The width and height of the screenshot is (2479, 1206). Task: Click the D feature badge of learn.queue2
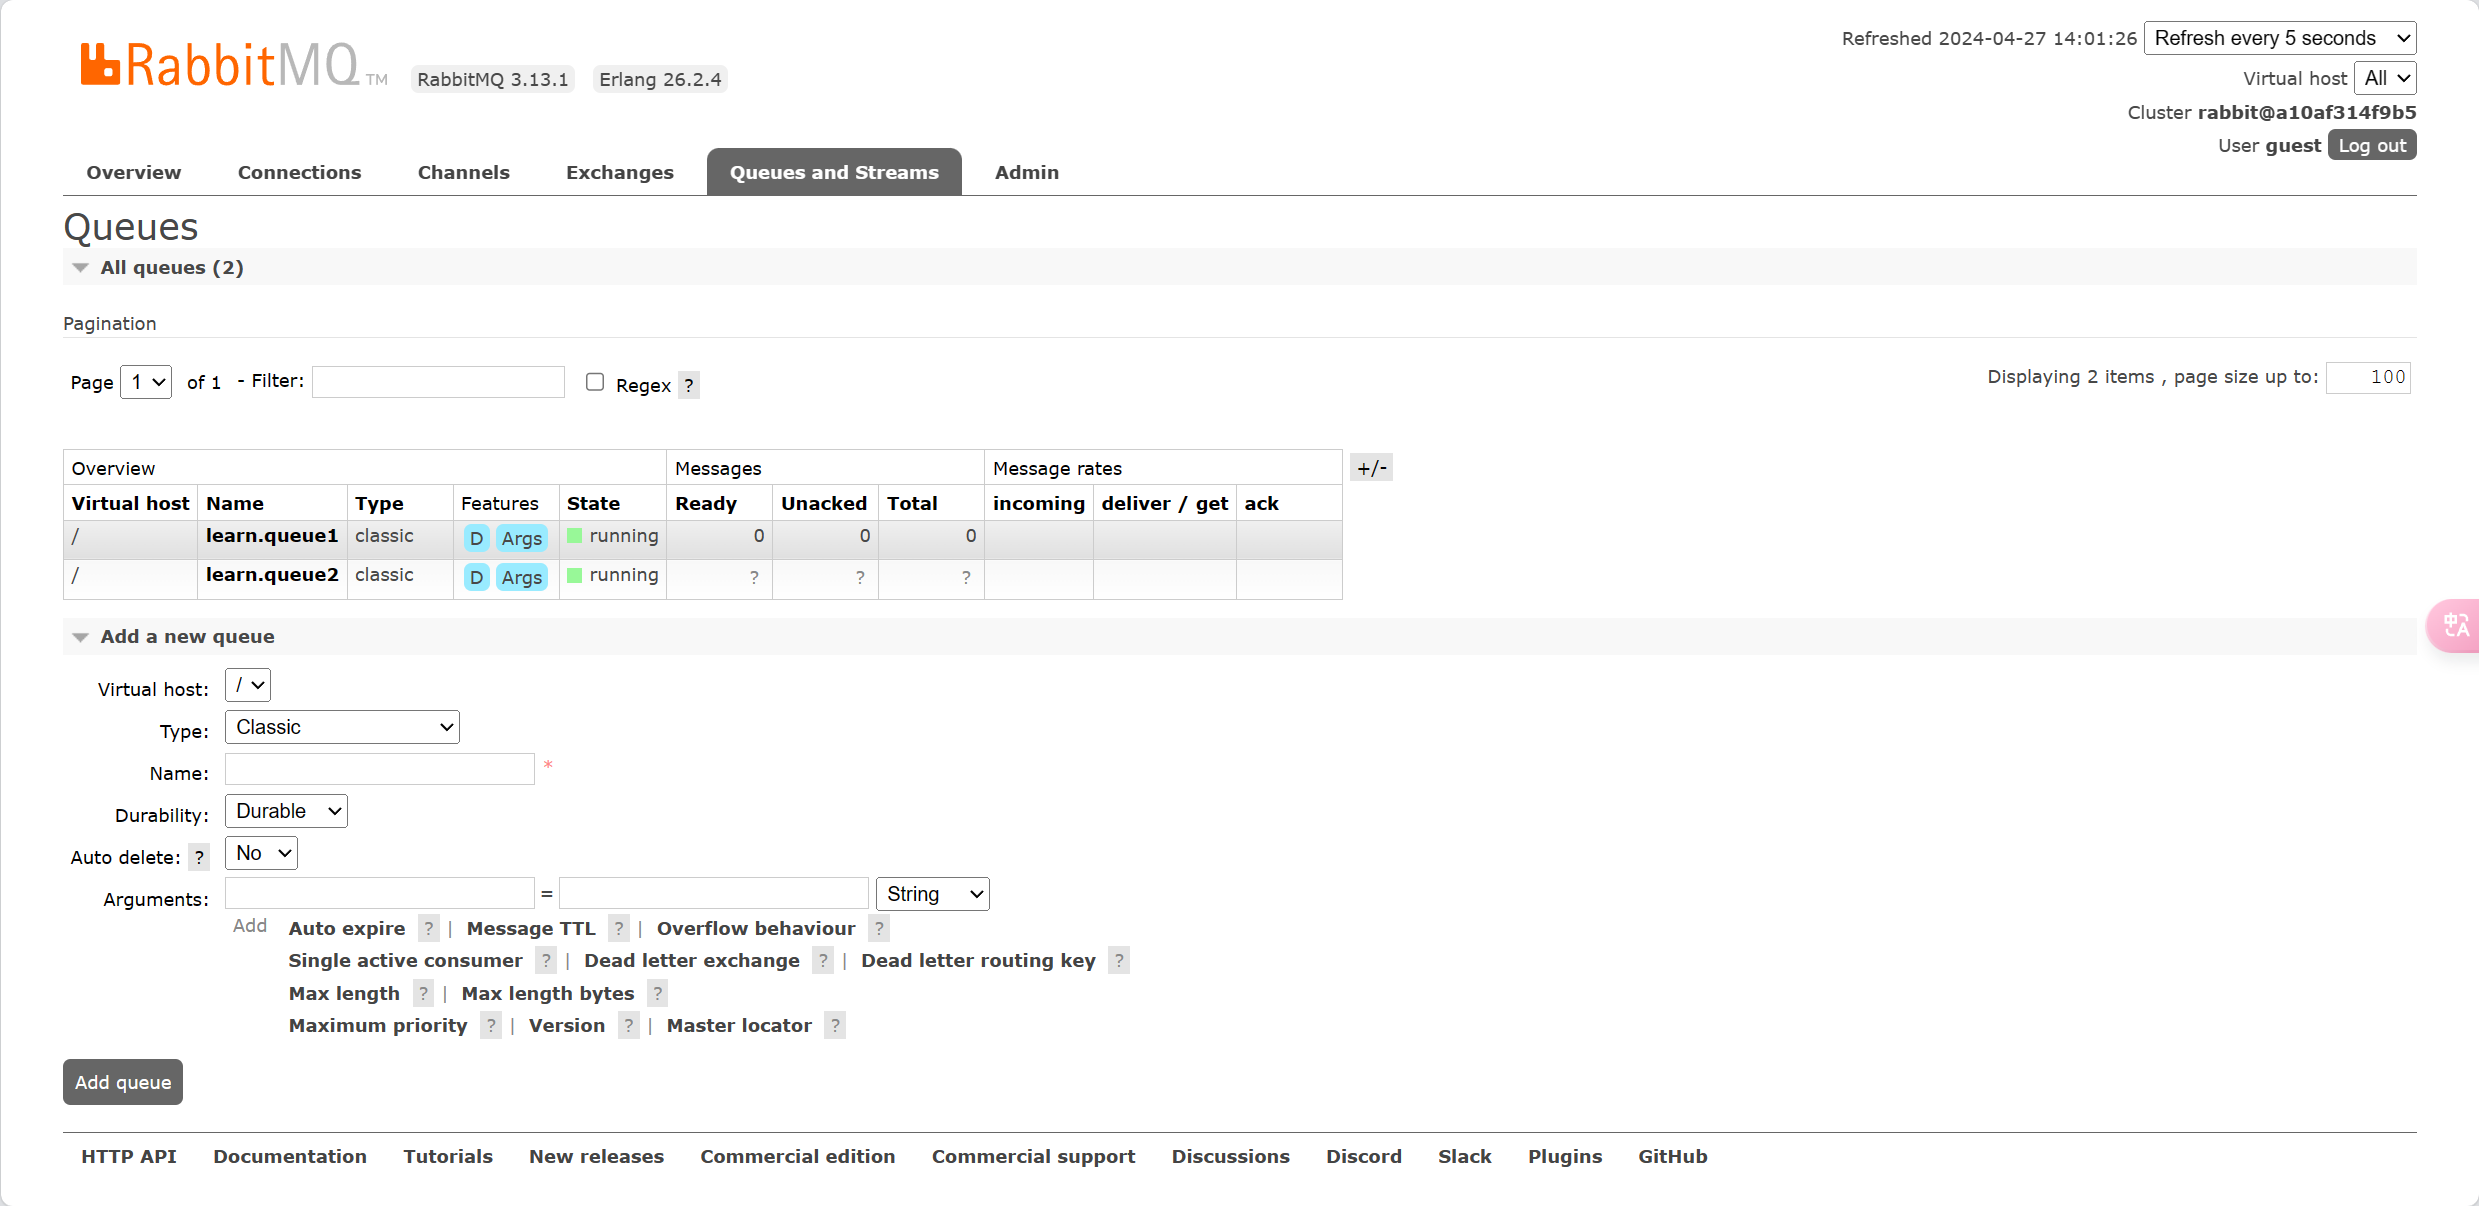pyautogui.click(x=477, y=577)
